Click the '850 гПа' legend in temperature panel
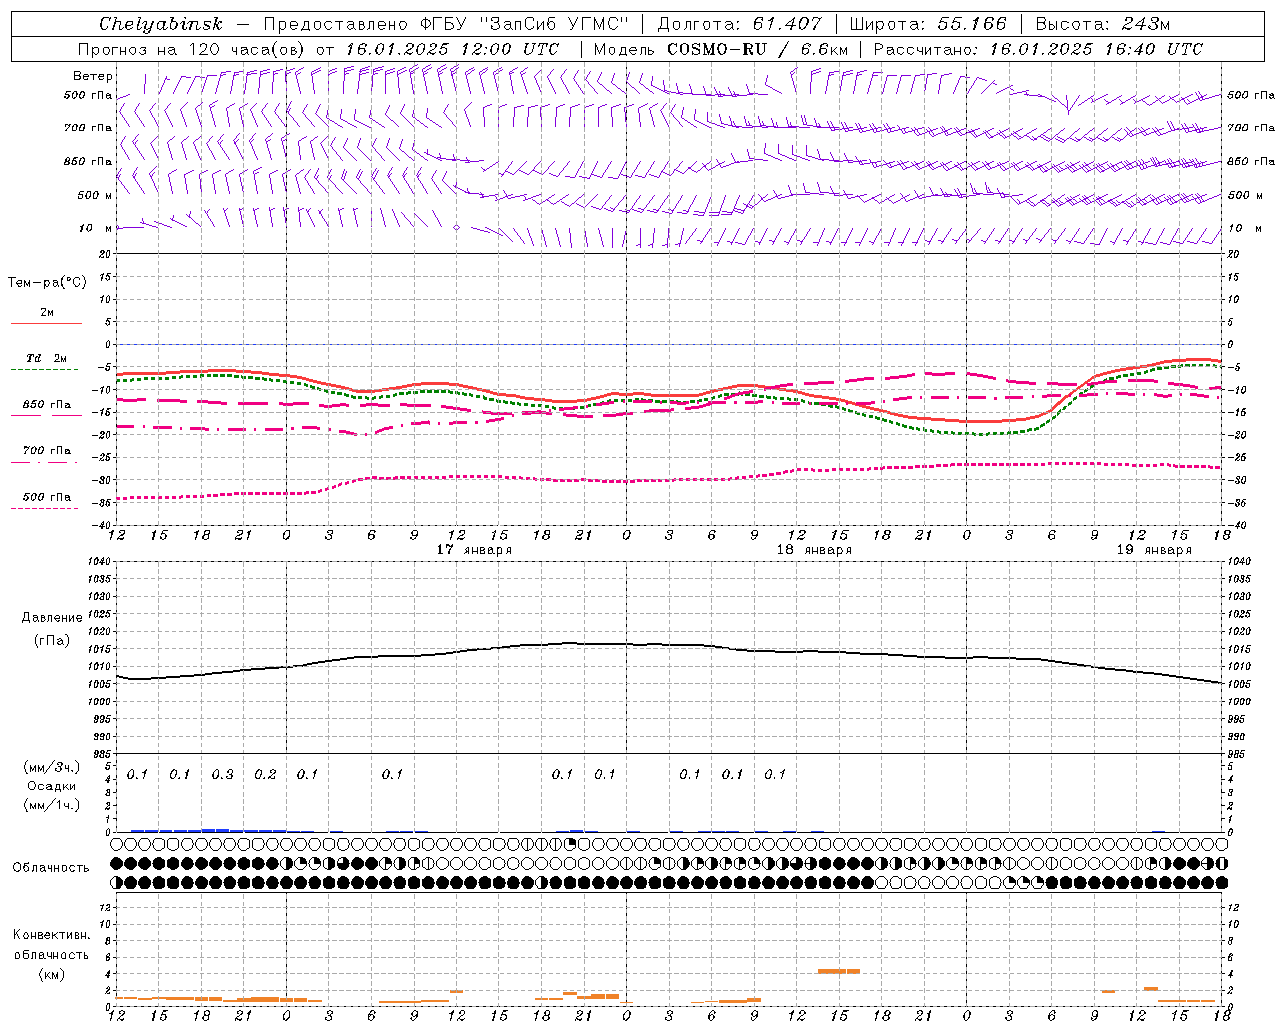The width and height of the screenshot is (1280, 1024). click(46, 405)
